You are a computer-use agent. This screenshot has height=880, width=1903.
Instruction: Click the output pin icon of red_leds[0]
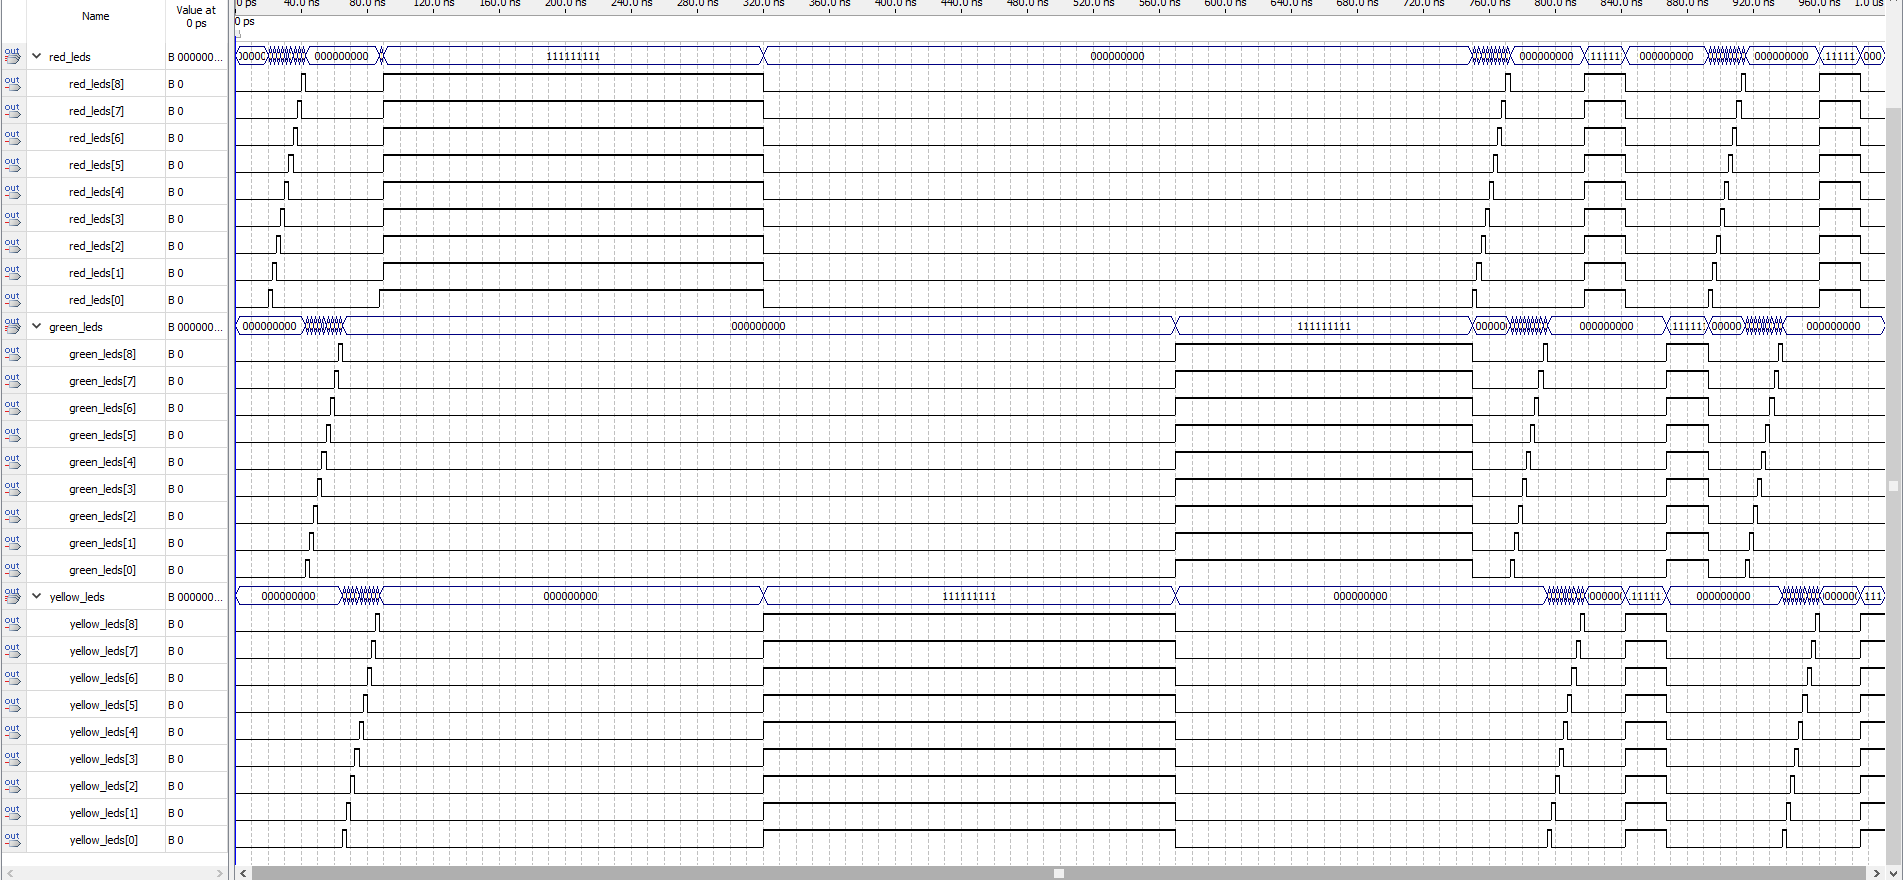tap(12, 299)
